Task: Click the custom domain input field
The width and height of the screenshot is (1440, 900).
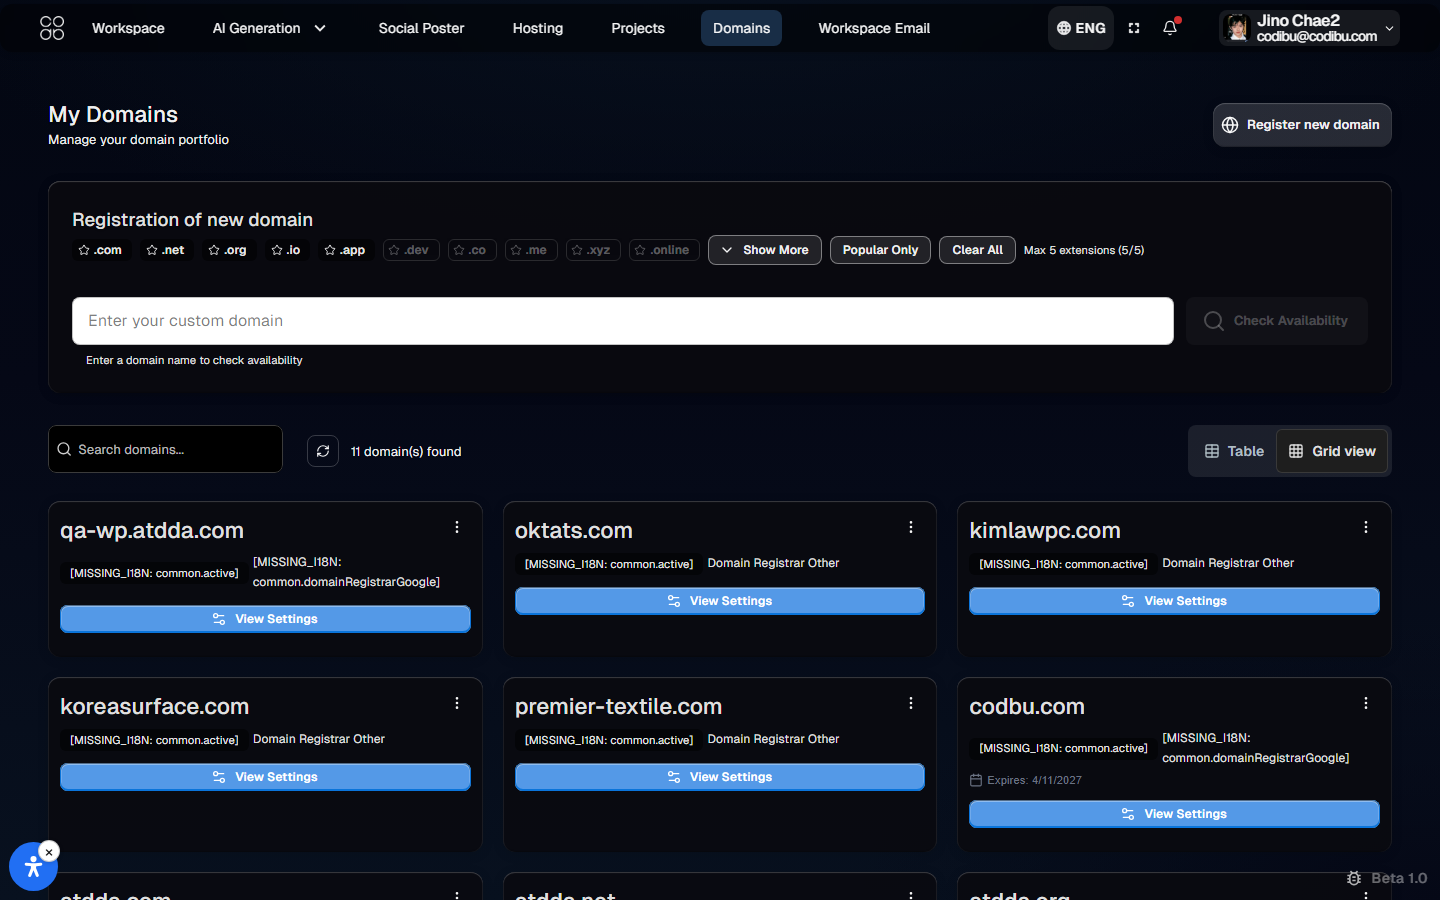Action: (623, 321)
